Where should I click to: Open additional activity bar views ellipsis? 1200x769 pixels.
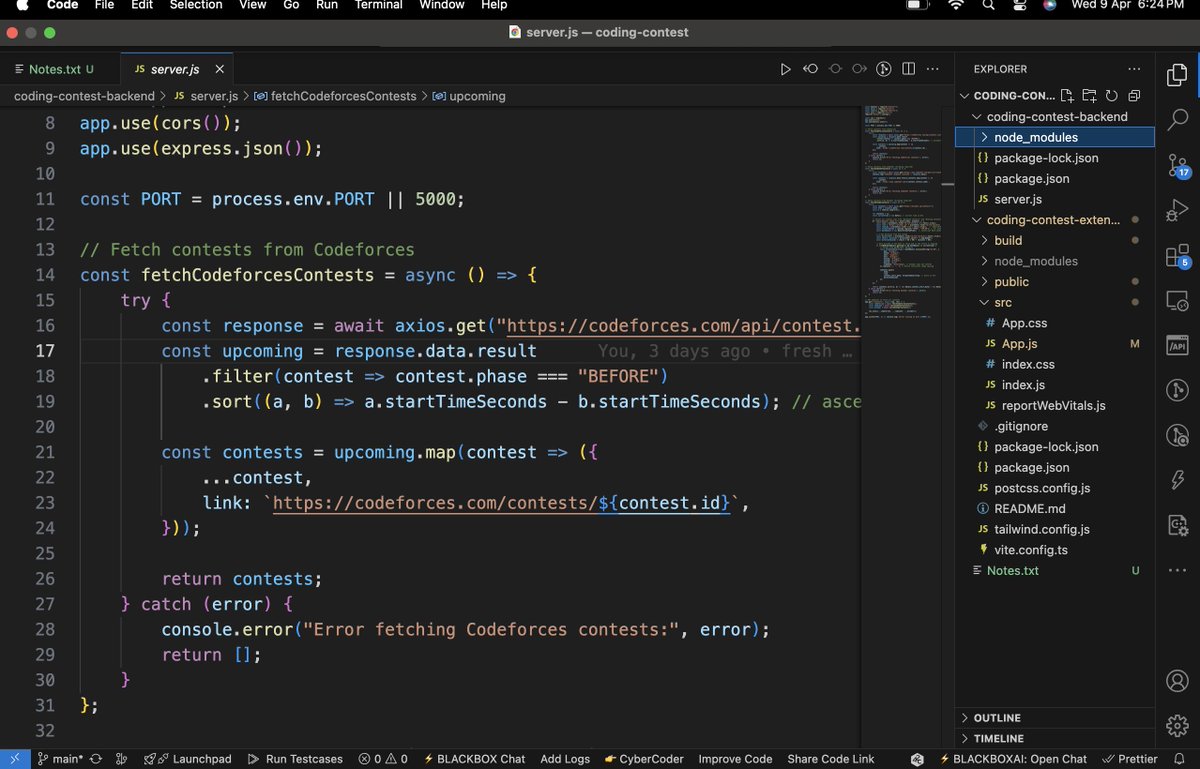pos(1177,570)
